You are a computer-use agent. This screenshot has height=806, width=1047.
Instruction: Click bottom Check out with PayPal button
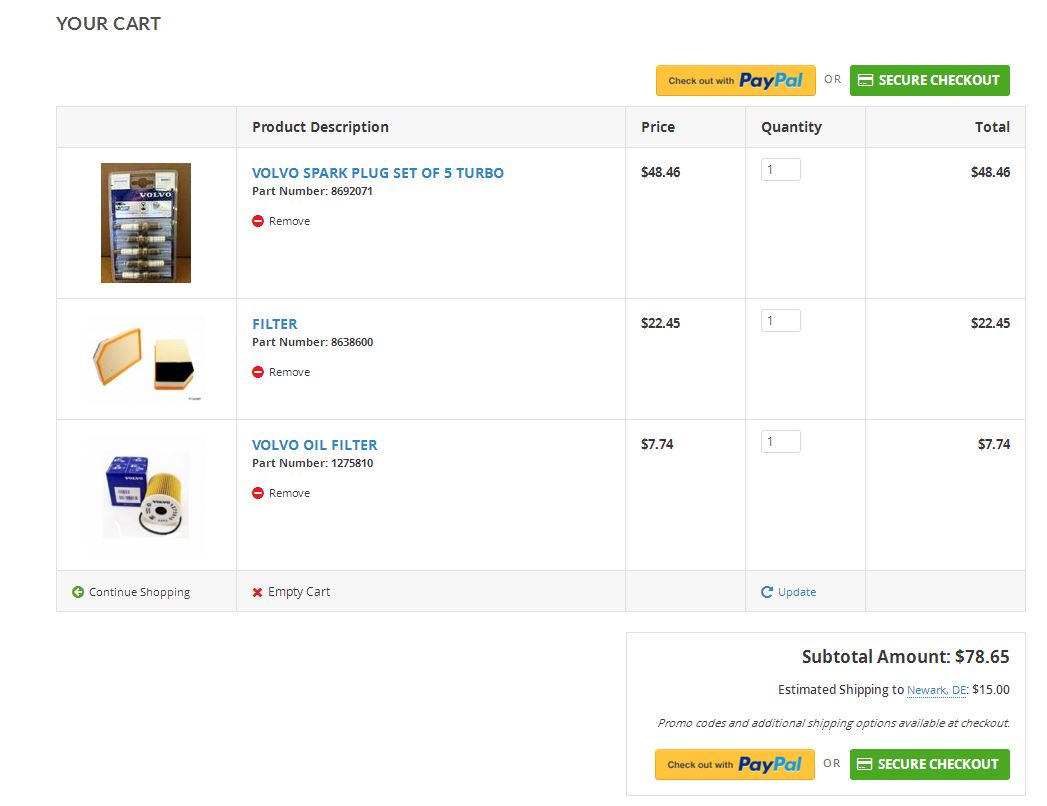[x=734, y=764]
